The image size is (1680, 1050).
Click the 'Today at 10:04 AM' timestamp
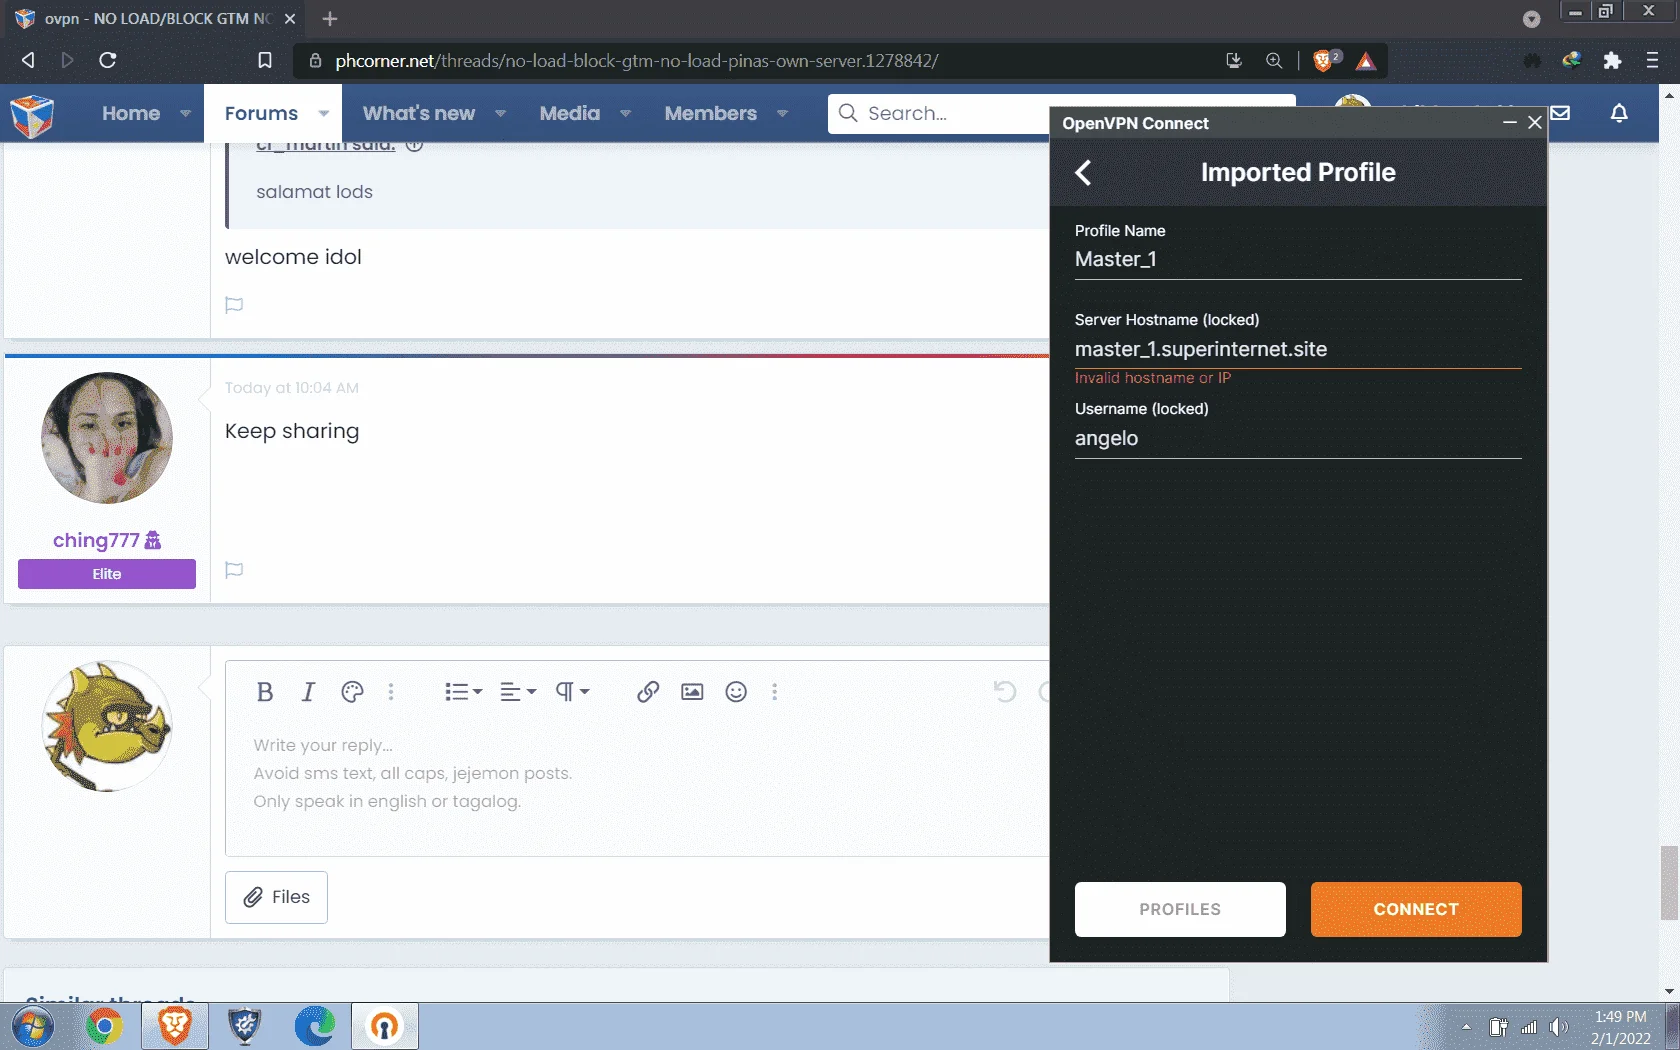click(292, 388)
